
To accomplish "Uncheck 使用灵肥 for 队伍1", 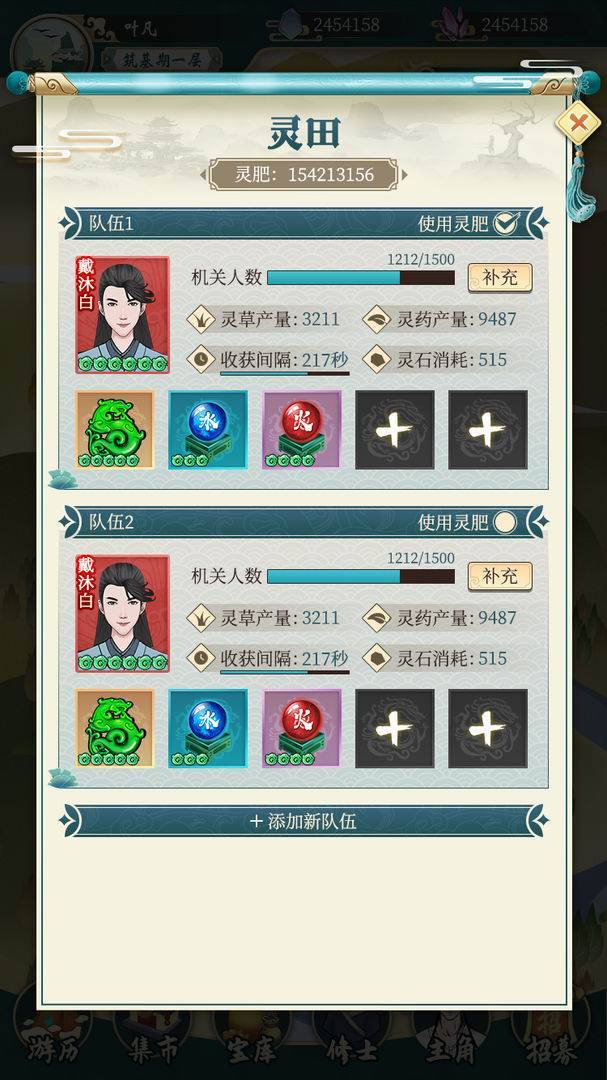I will pos(506,223).
